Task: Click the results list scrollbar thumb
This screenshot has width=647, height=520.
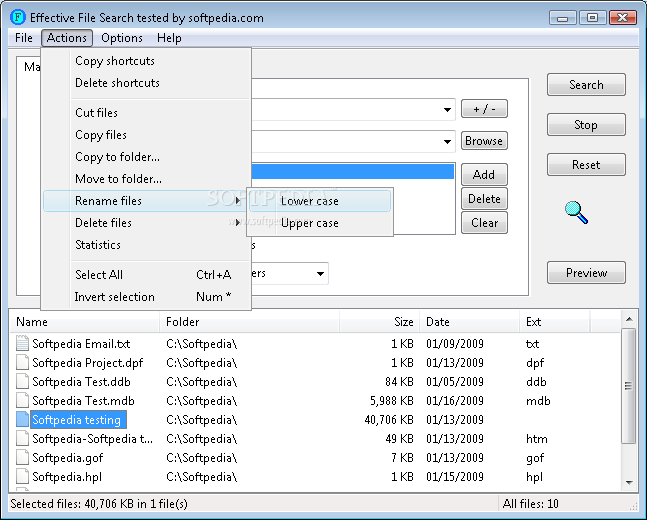Action: point(628,386)
